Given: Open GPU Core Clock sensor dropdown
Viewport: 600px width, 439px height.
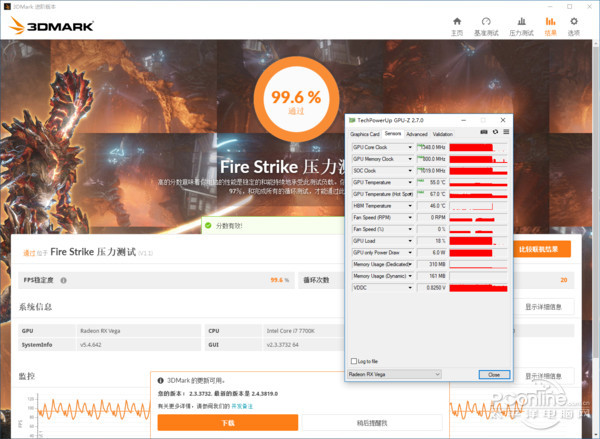Looking at the screenshot, I should coord(410,147).
